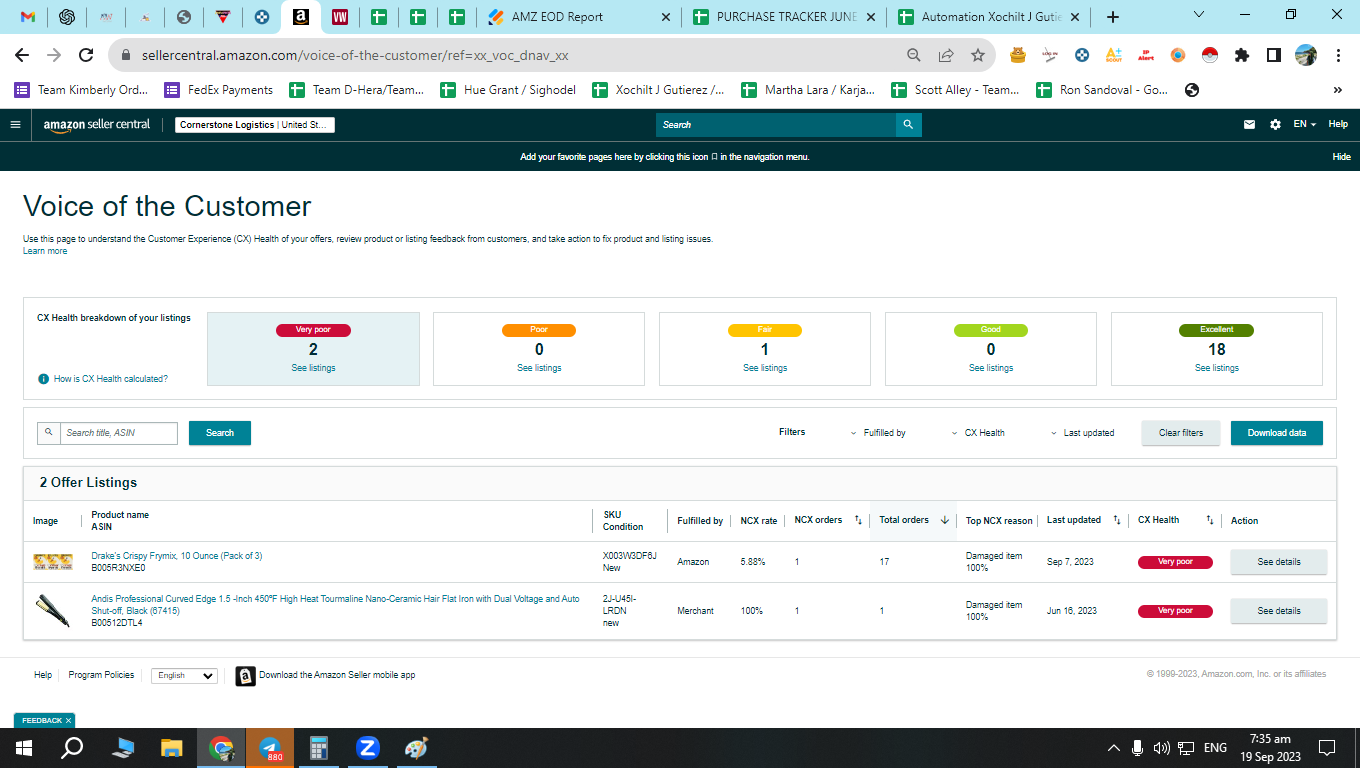This screenshot has width=1360, height=768.
Task: Sort by CX Health column arrows
Action: click(1209, 520)
